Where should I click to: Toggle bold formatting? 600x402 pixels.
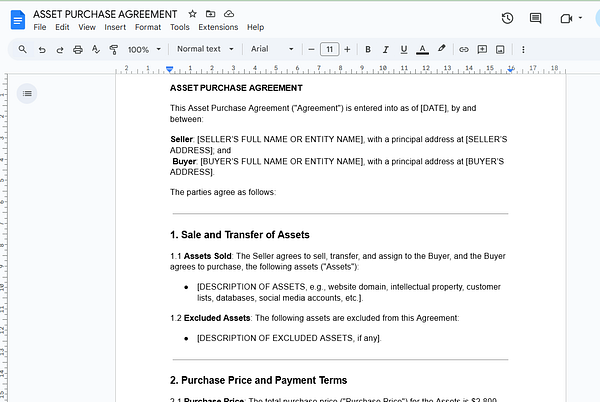tap(368, 49)
